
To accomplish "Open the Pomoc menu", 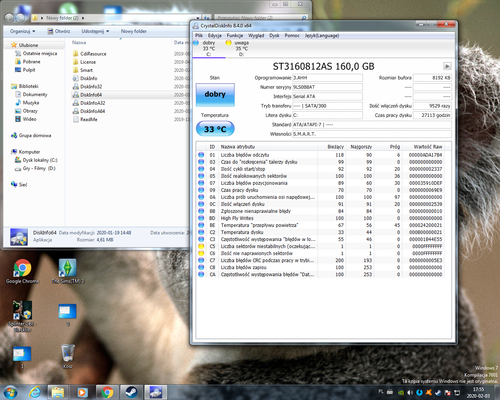I will 292,35.
